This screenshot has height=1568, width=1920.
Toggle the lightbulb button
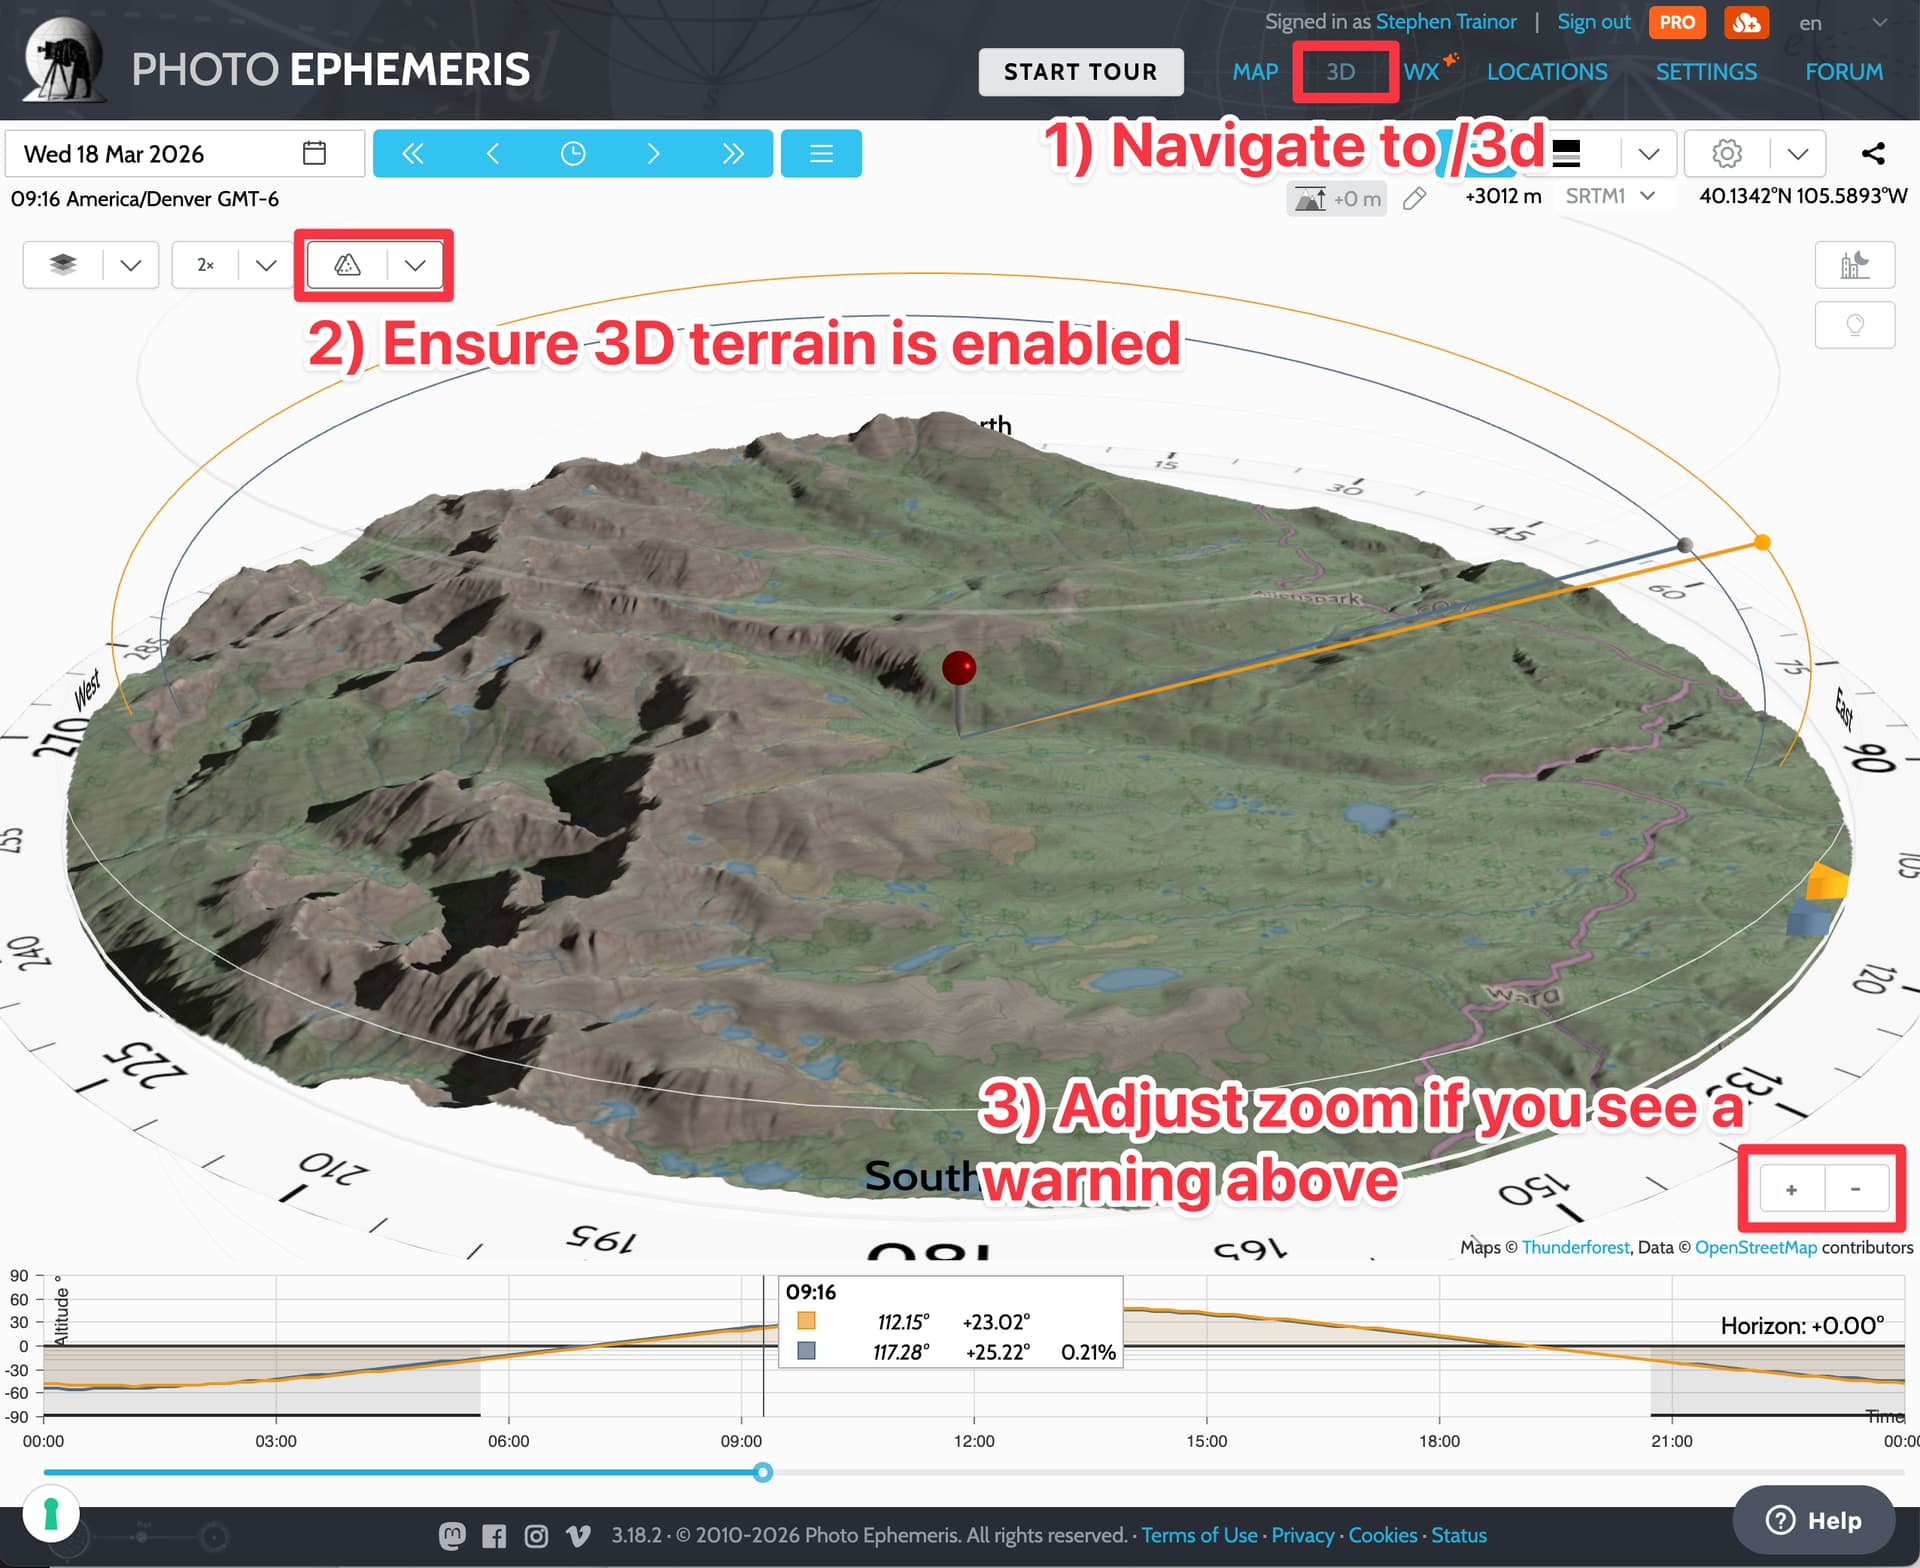pyautogui.click(x=1854, y=325)
